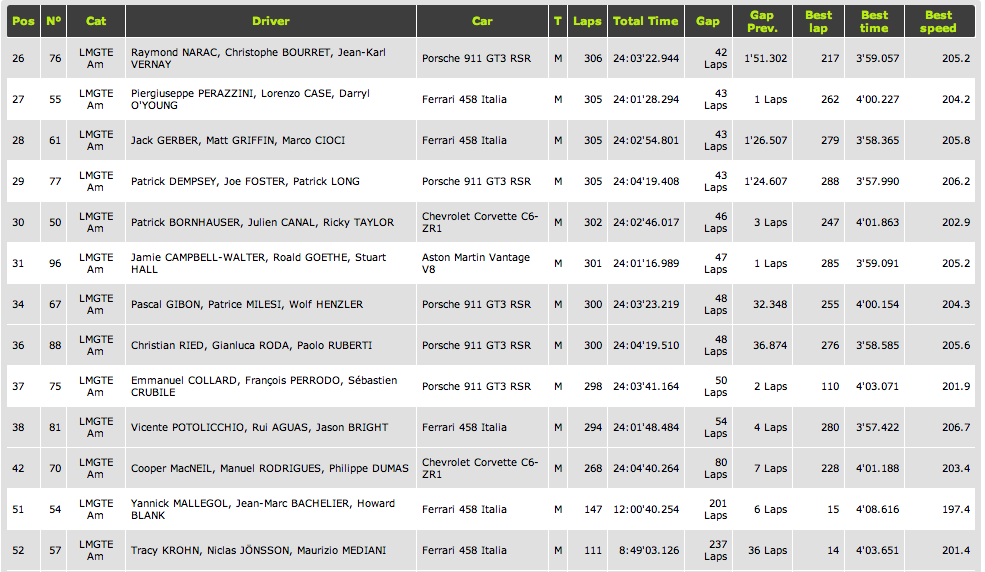Select the Laps column header

click(x=587, y=21)
